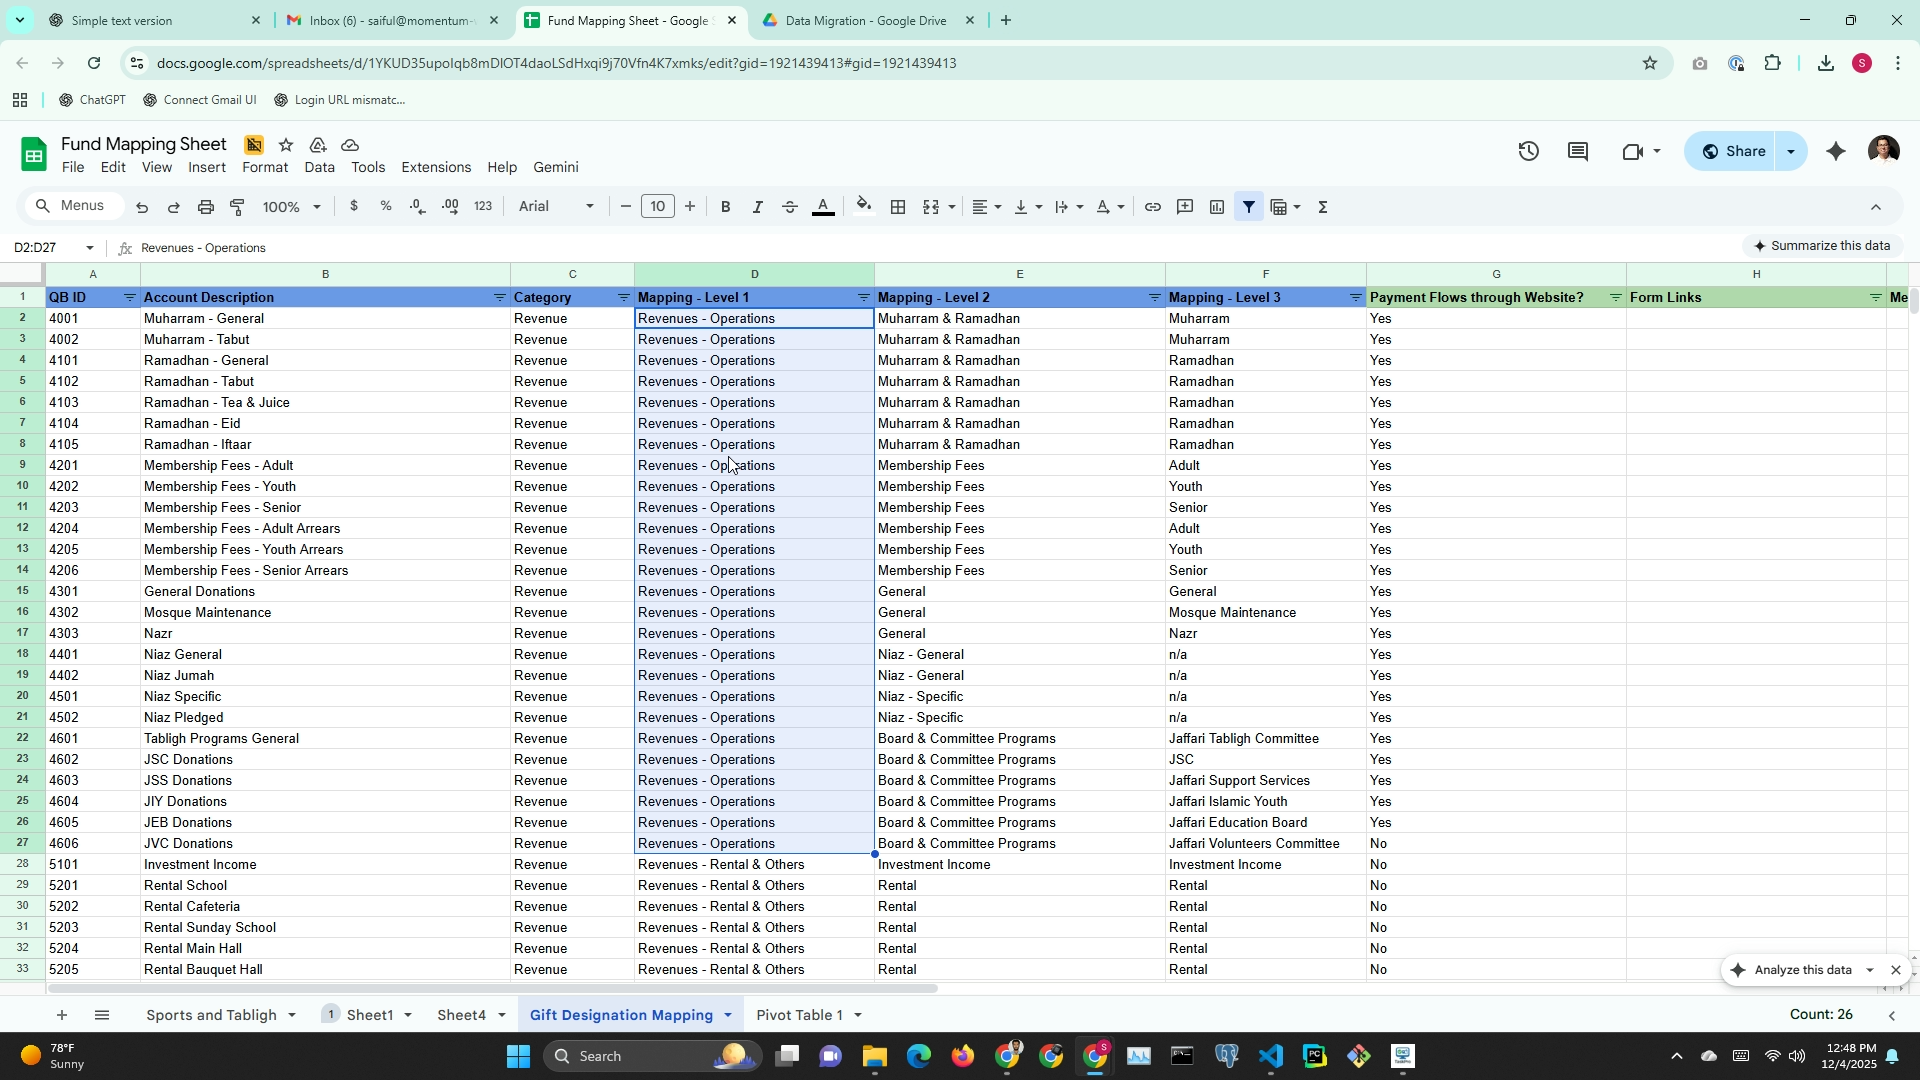1920x1080 pixels.
Task: Open Category column filter dropdown
Action: [623, 298]
